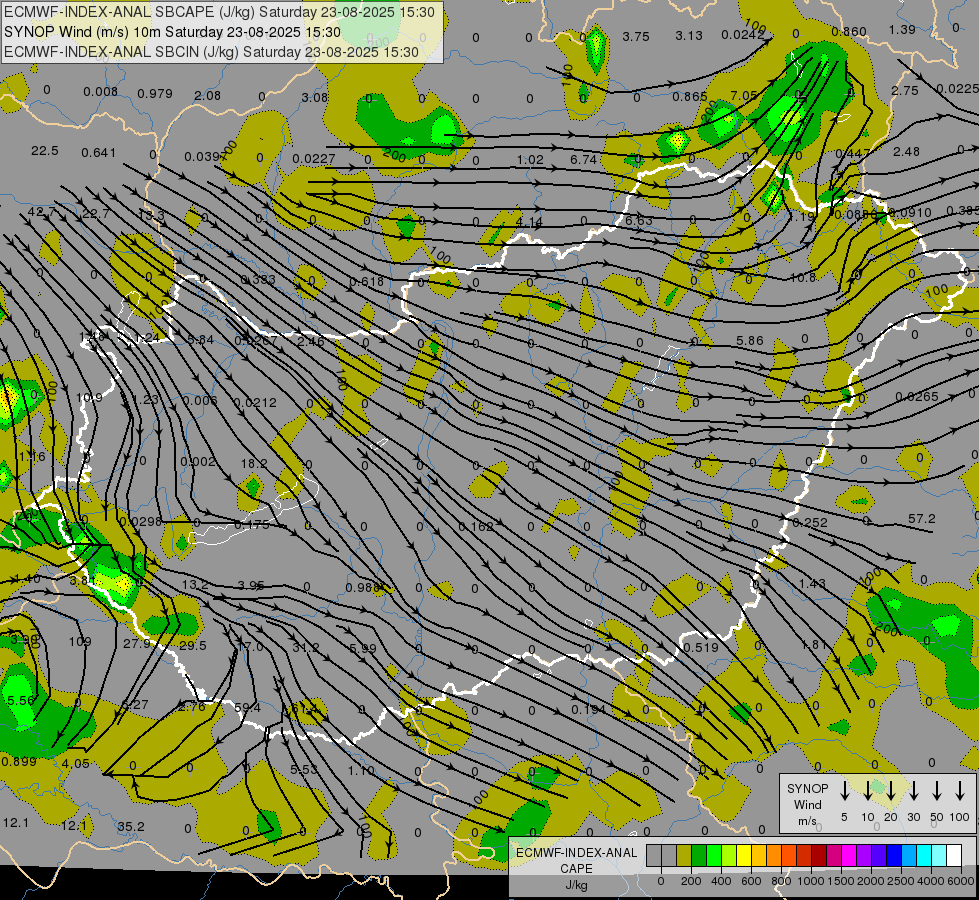Click the 3.08 value on the map
The width and height of the screenshot is (979, 900).
pos(315,97)
